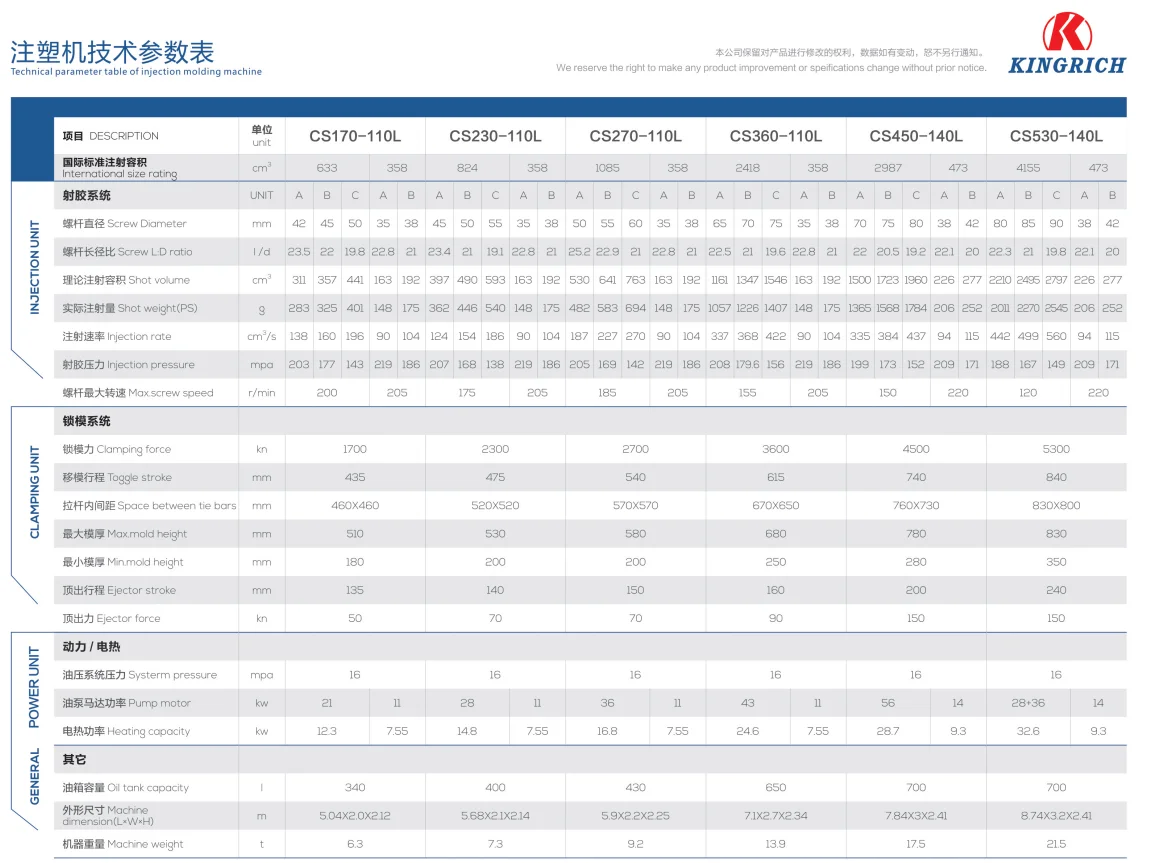Click the Oil tank capacity row label
1174x863 pixels.
coord(125,788)
